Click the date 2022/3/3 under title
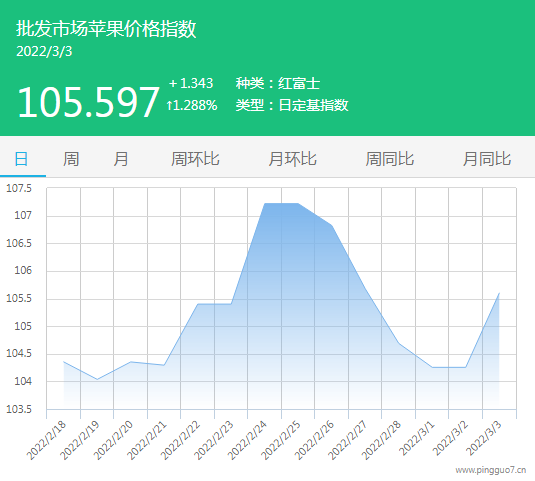Image resolution: width=535 pixels, height=481 pixels. point(44,52)
